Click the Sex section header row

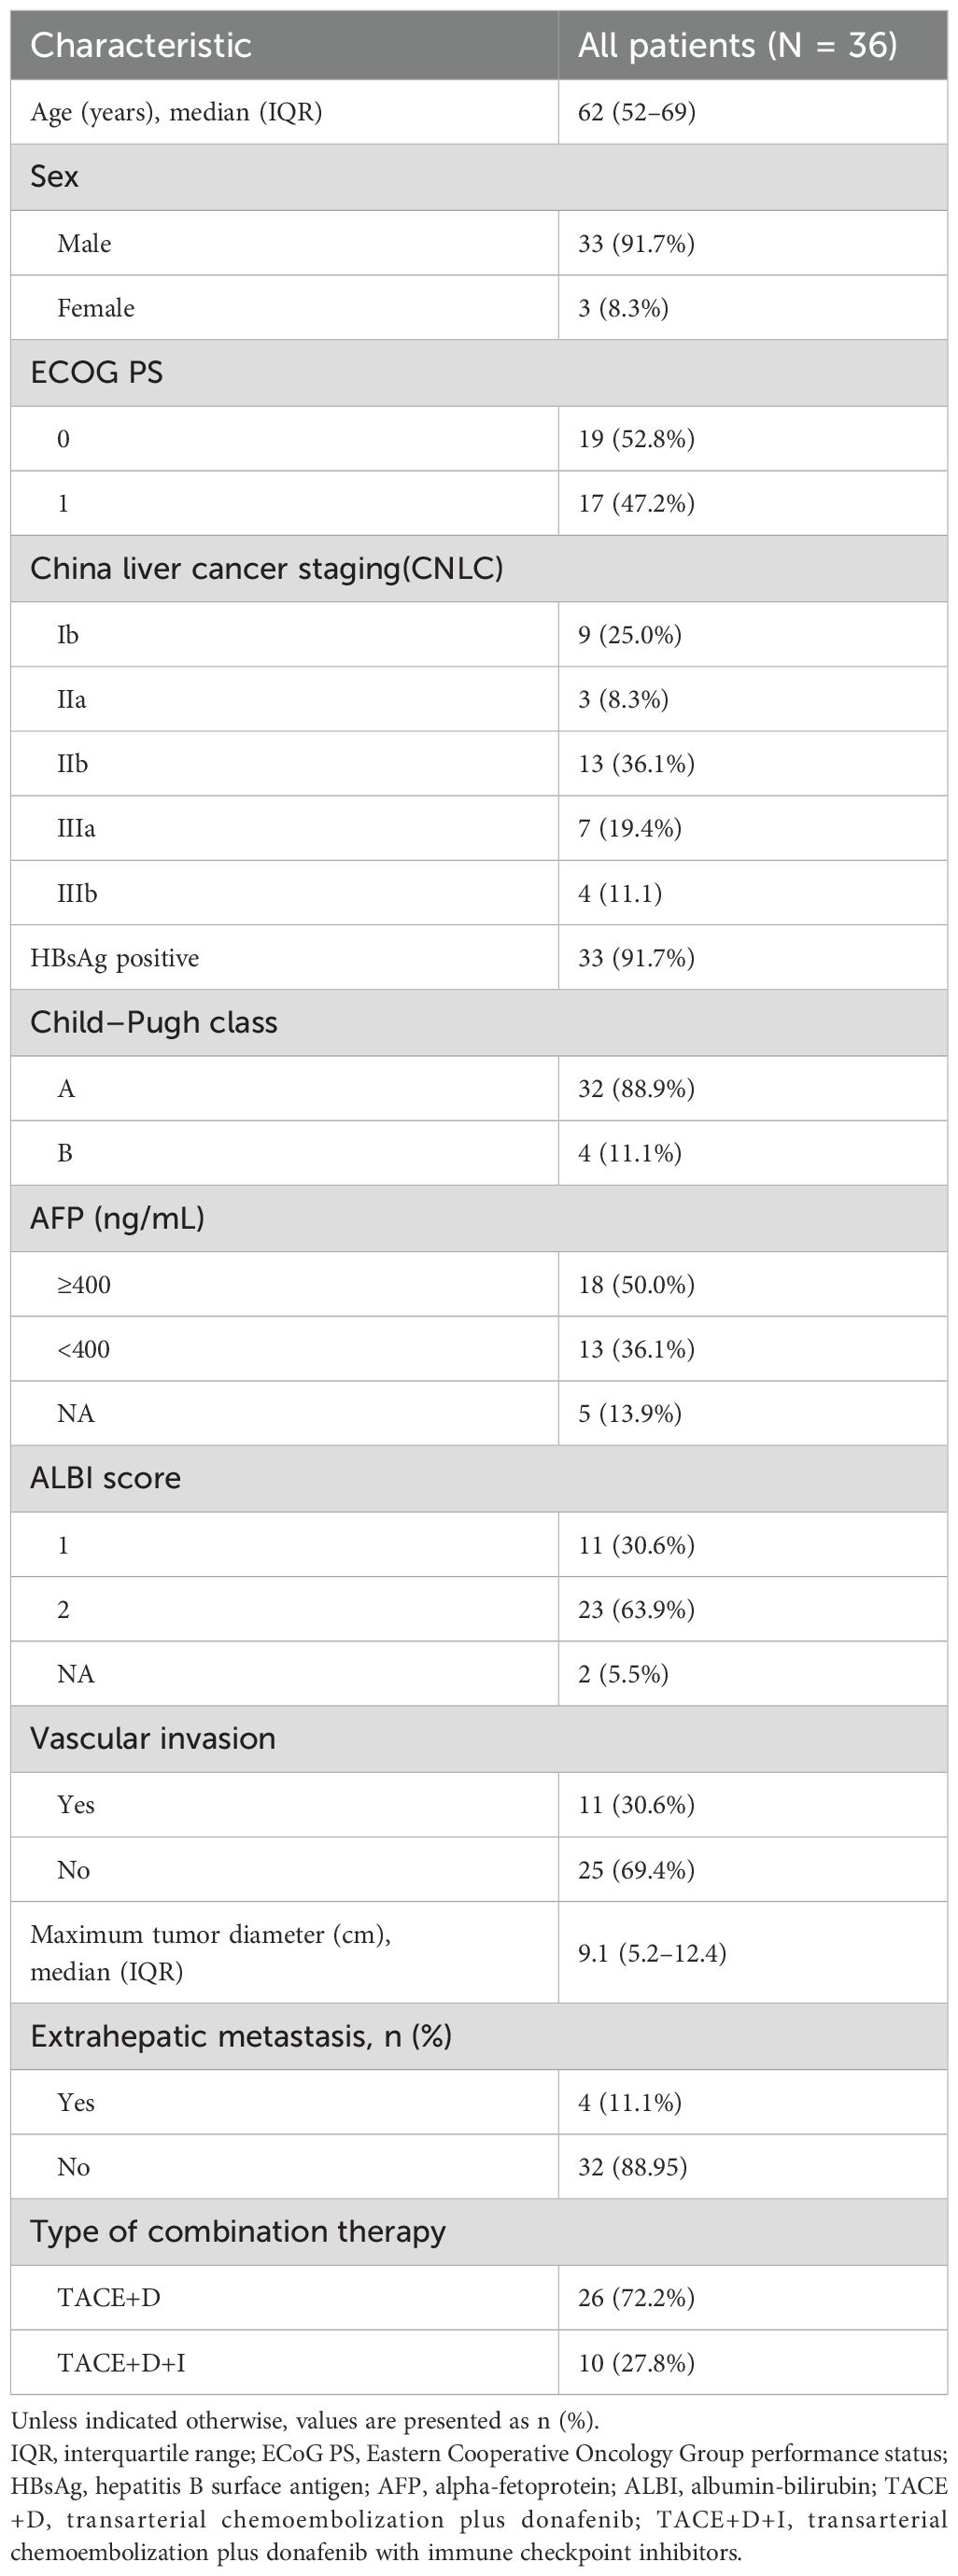click(x=55, y=177)
